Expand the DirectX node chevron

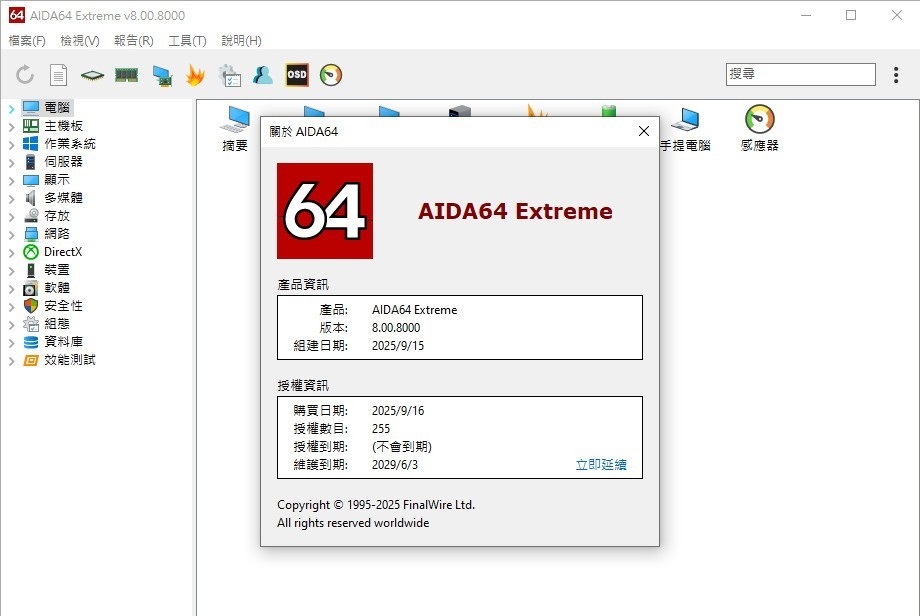click(11, 253)
